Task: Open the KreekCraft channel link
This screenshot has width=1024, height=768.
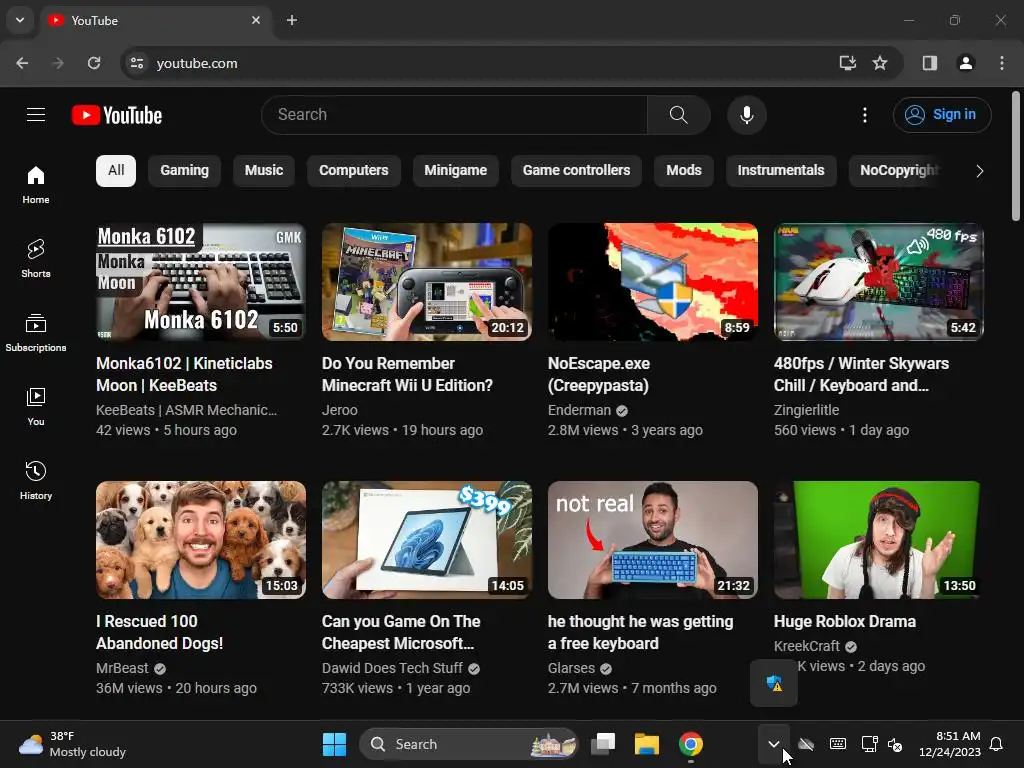Action: point(807,646)
